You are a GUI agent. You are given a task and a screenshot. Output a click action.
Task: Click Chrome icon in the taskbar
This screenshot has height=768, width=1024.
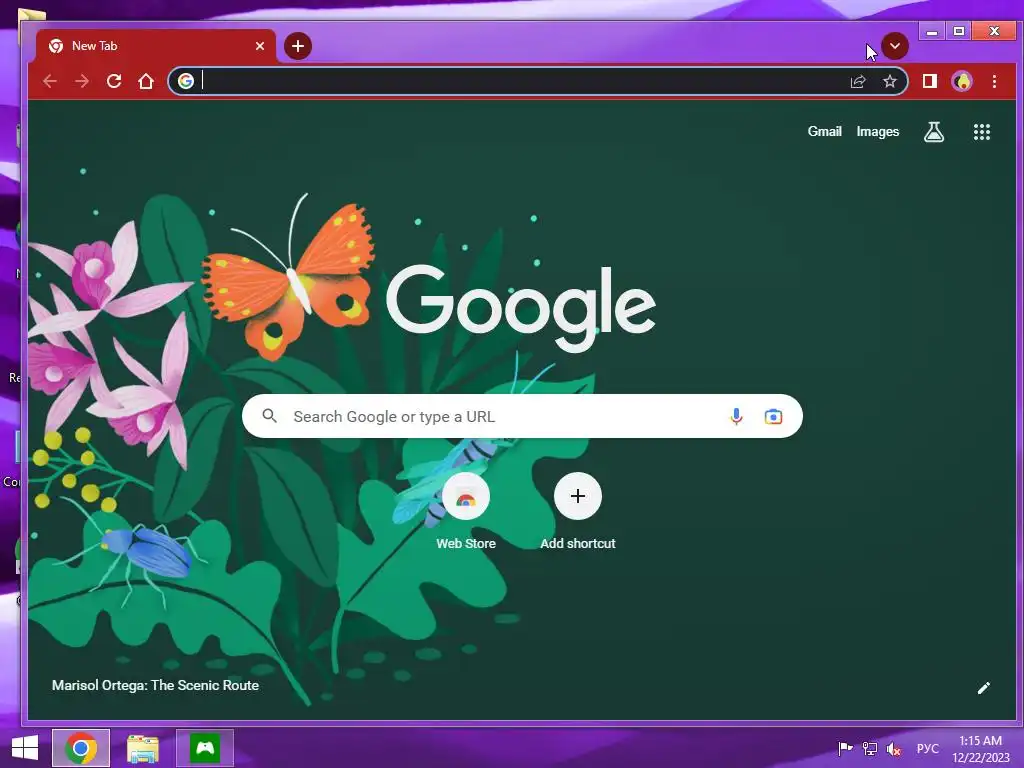(81, 748)
